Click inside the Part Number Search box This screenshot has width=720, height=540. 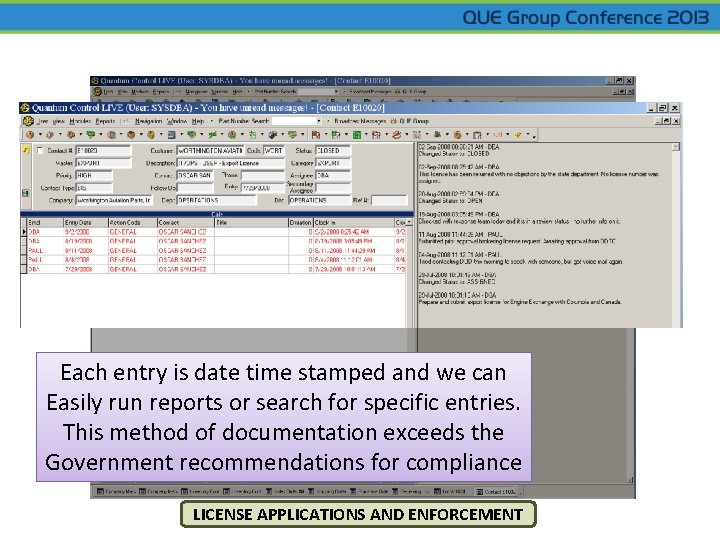[x=293, y=121]
